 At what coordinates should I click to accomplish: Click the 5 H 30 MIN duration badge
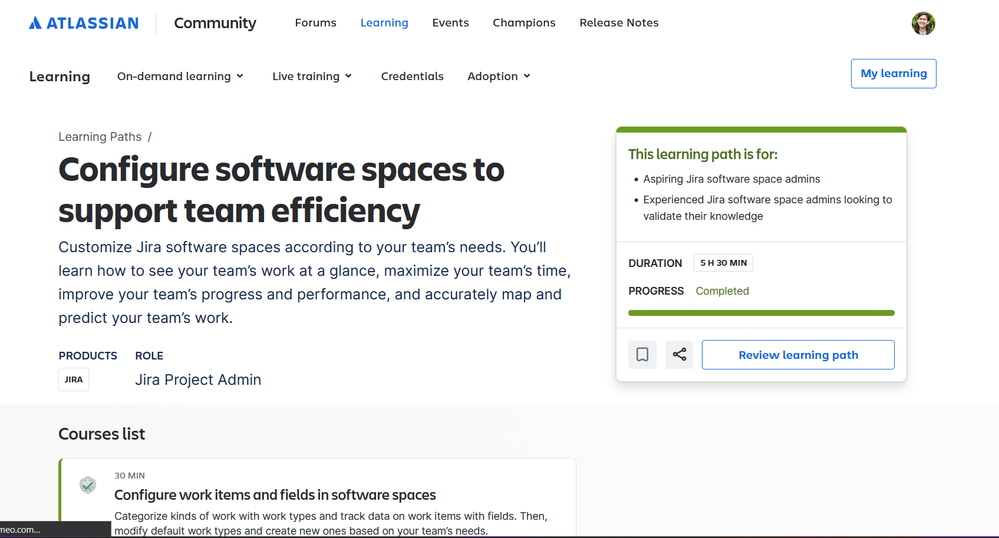pyautogui.click(x=723, y=263)
